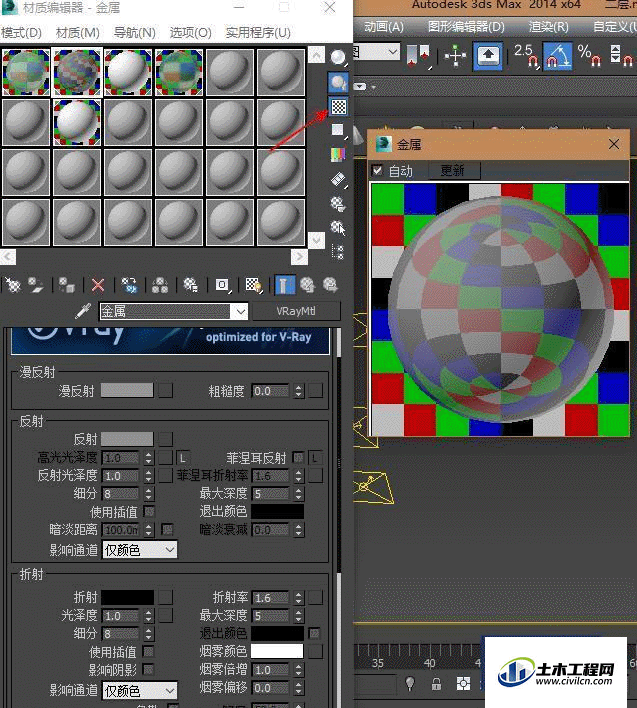Click Put to Library icon
The height and width of the screenshot is (708, 637).
point(190,285)
